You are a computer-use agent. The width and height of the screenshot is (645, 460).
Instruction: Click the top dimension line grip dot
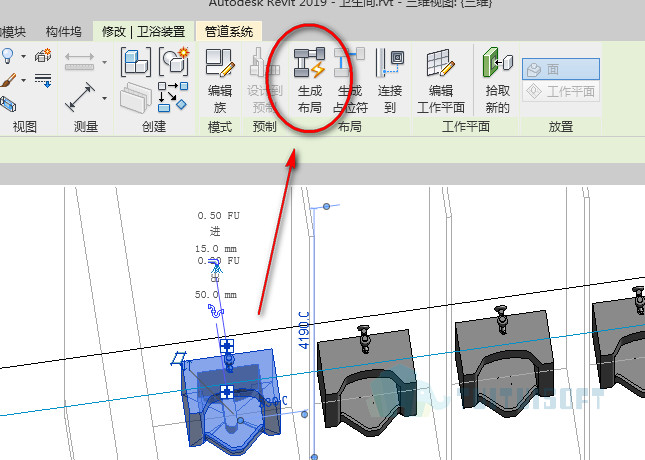click(x=326, y=206)
